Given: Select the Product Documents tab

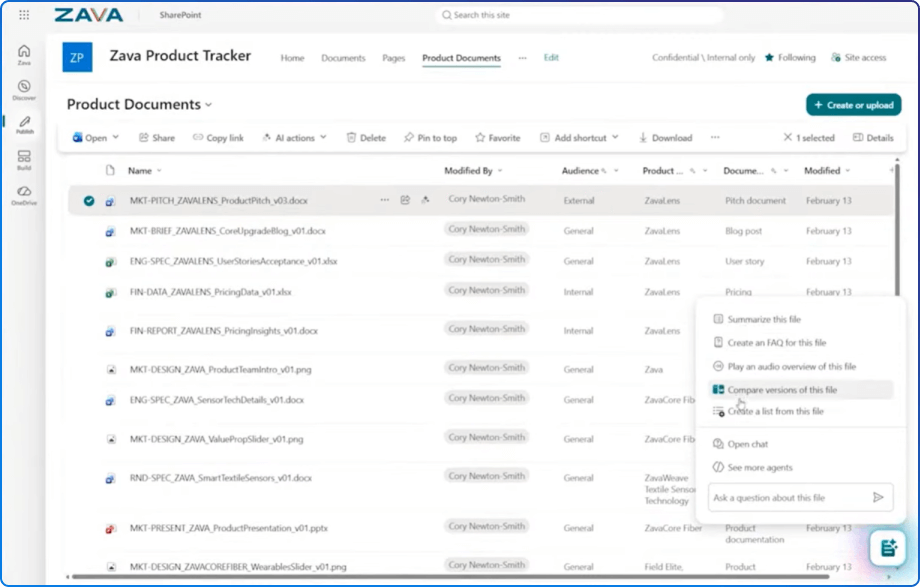Looking at the screenshot, I should (x=461, y=58).
